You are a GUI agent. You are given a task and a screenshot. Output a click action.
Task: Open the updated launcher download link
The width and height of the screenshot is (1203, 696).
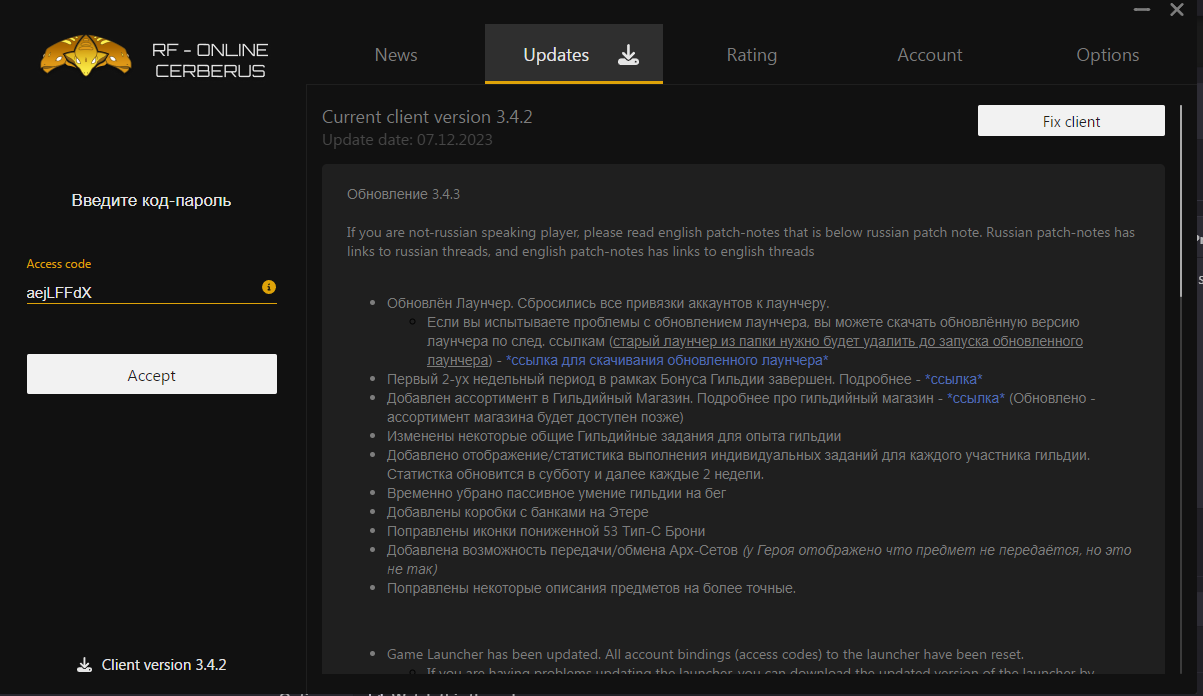667,360
